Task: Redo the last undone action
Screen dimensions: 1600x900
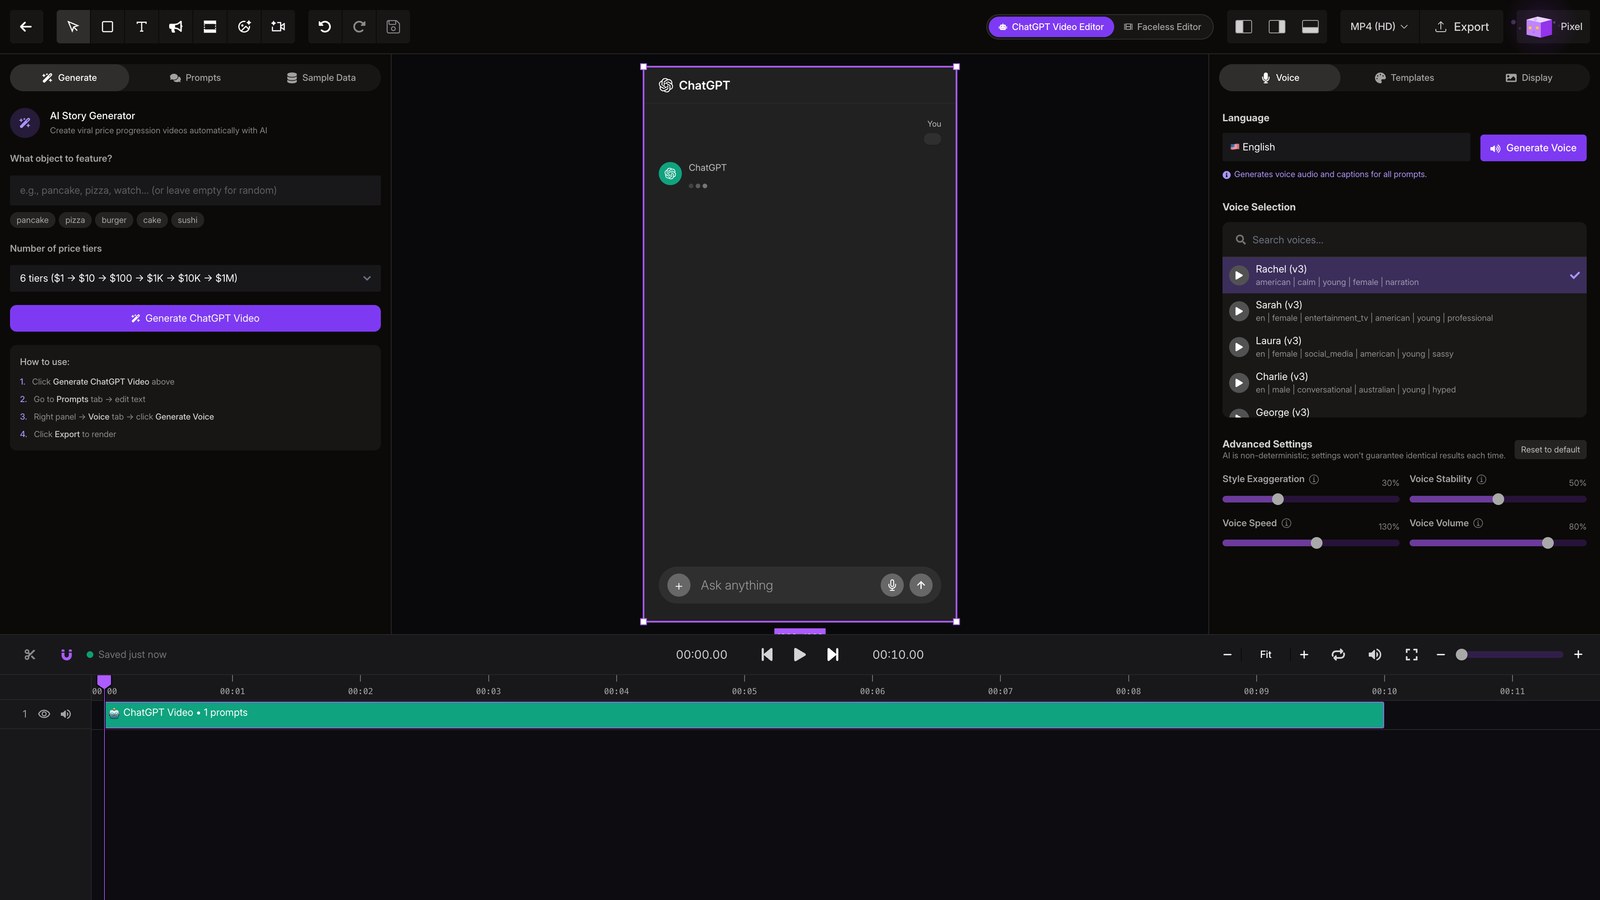Action: 359,27
